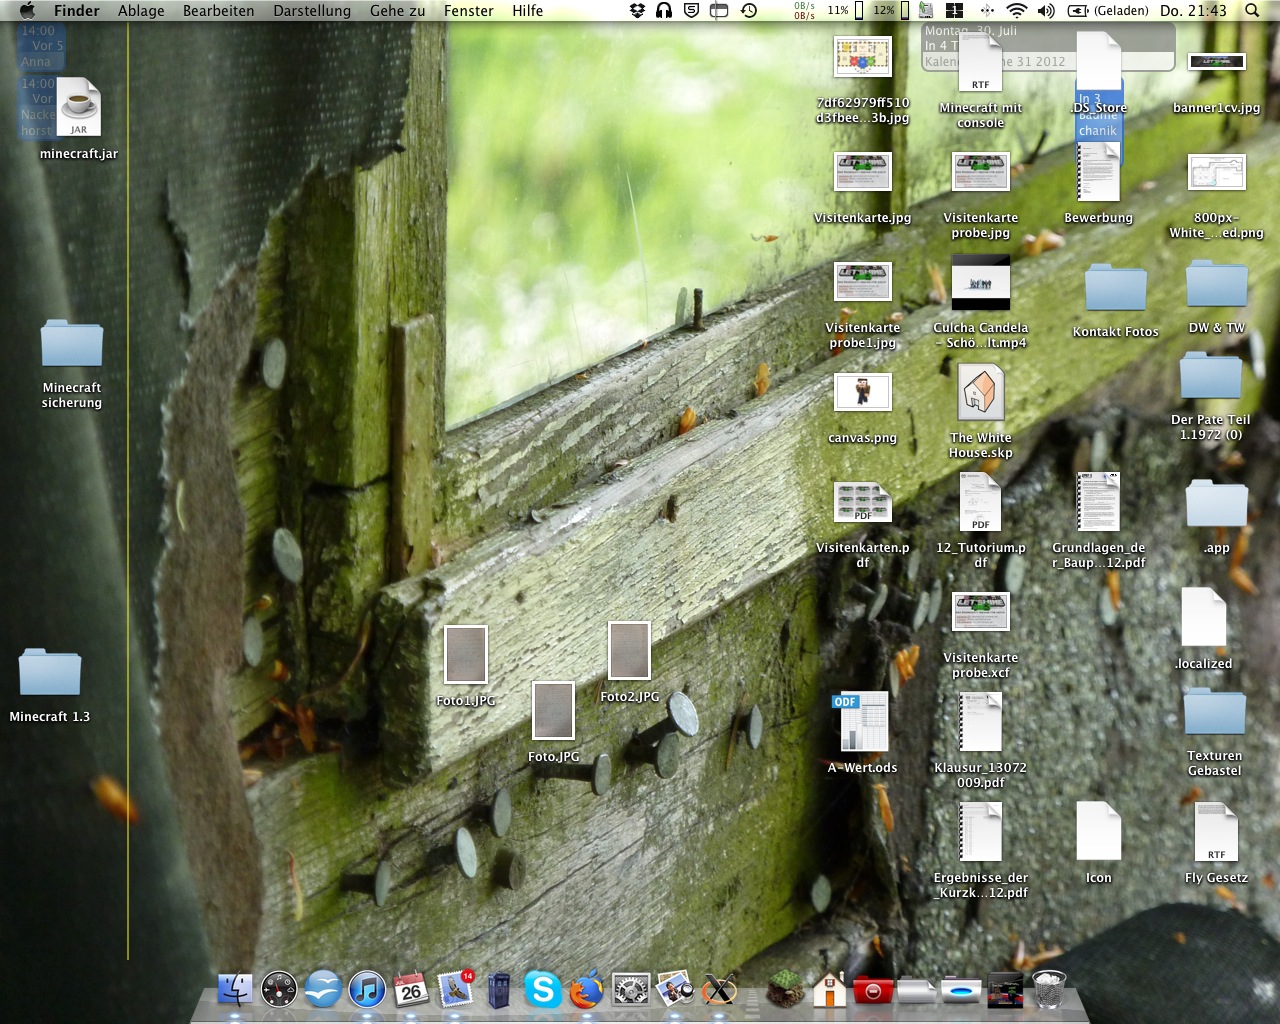Open Skype from the dock
Image resolution: width=1280 pixels, height=1024 pixels.
tap(542, 990)
